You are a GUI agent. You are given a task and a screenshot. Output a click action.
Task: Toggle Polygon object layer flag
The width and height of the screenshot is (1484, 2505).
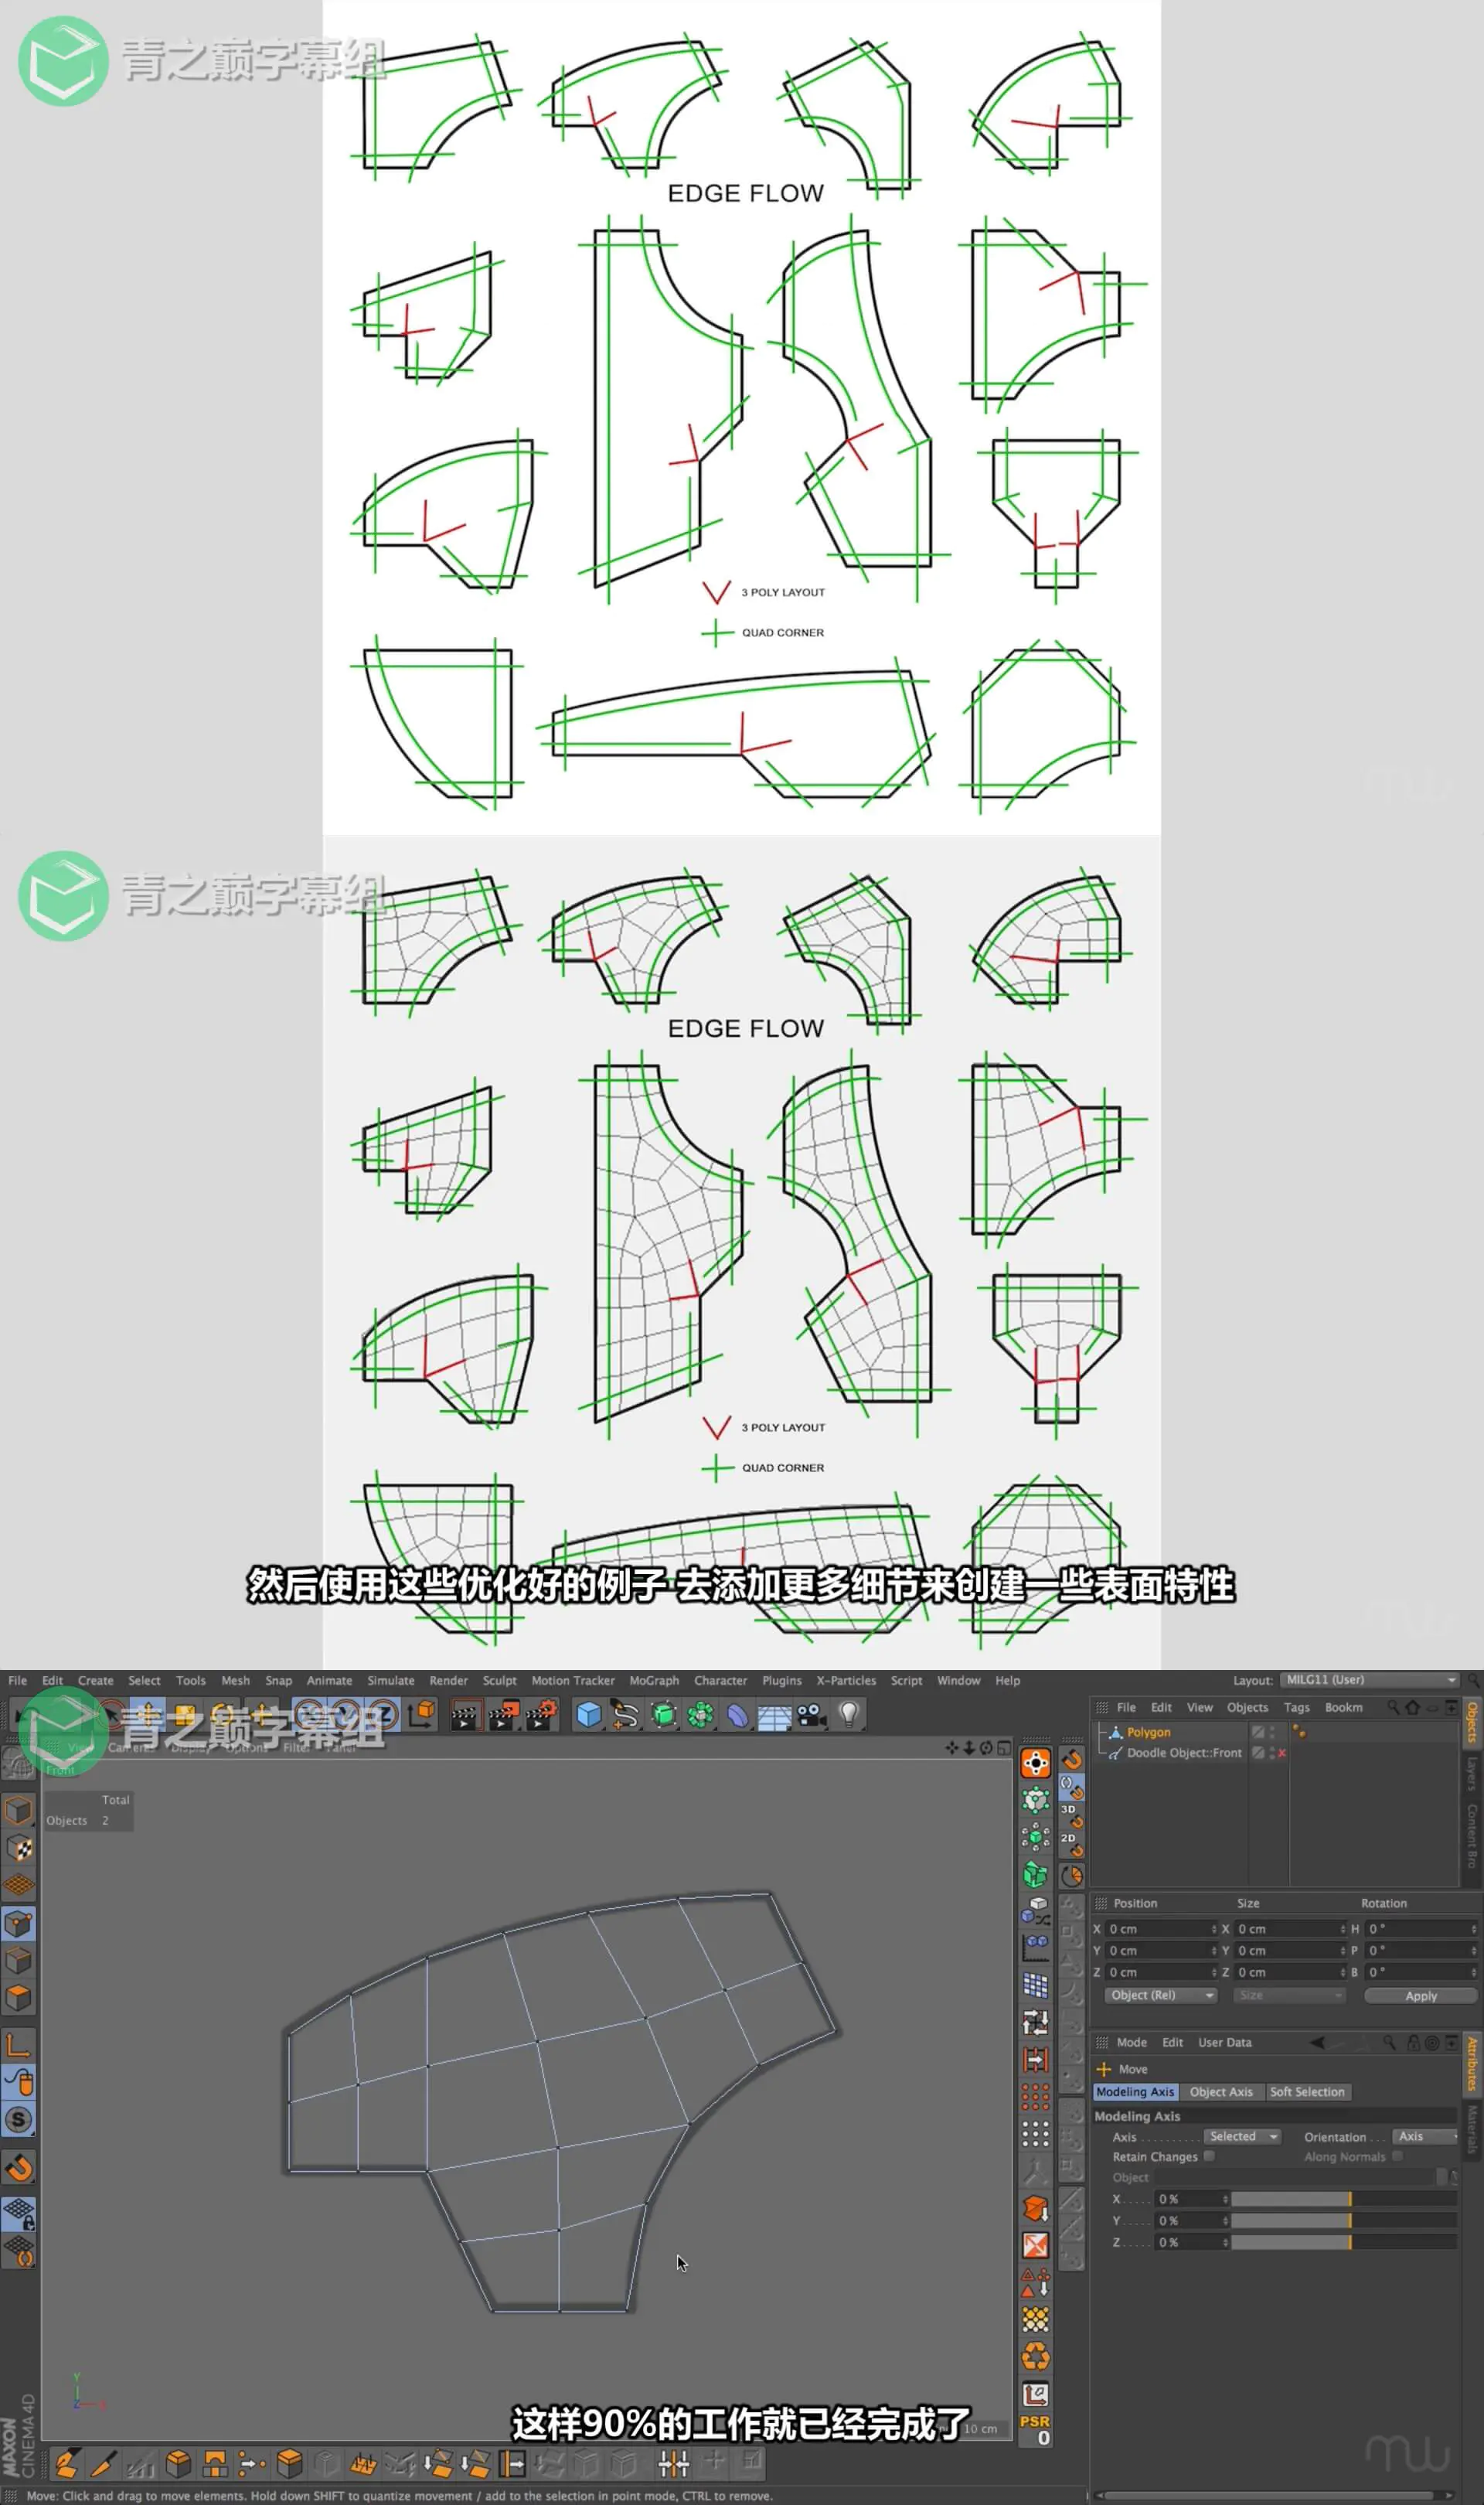(x=1258, y=1732)
